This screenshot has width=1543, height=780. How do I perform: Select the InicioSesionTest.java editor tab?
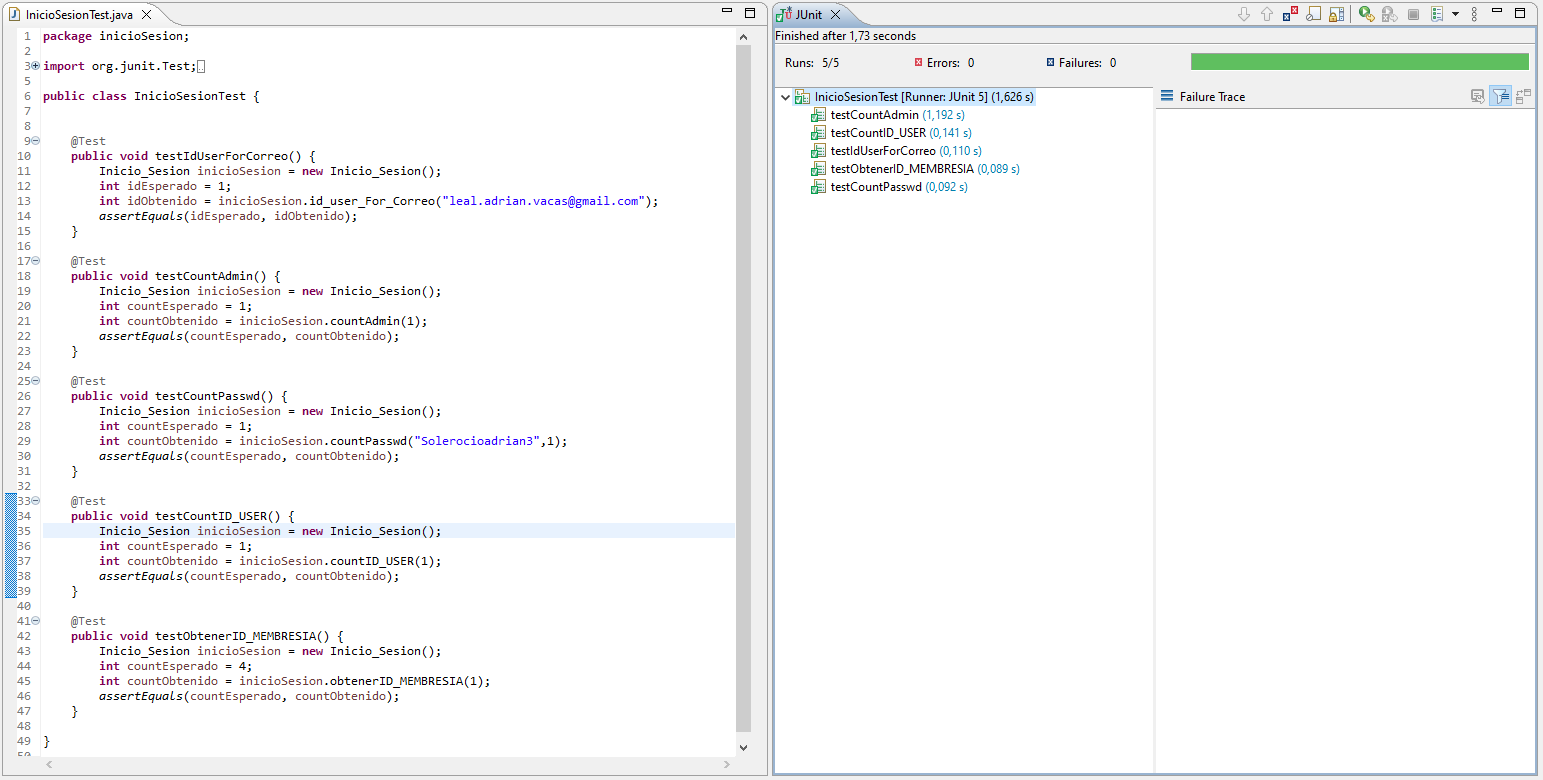(x=78, y=15)
